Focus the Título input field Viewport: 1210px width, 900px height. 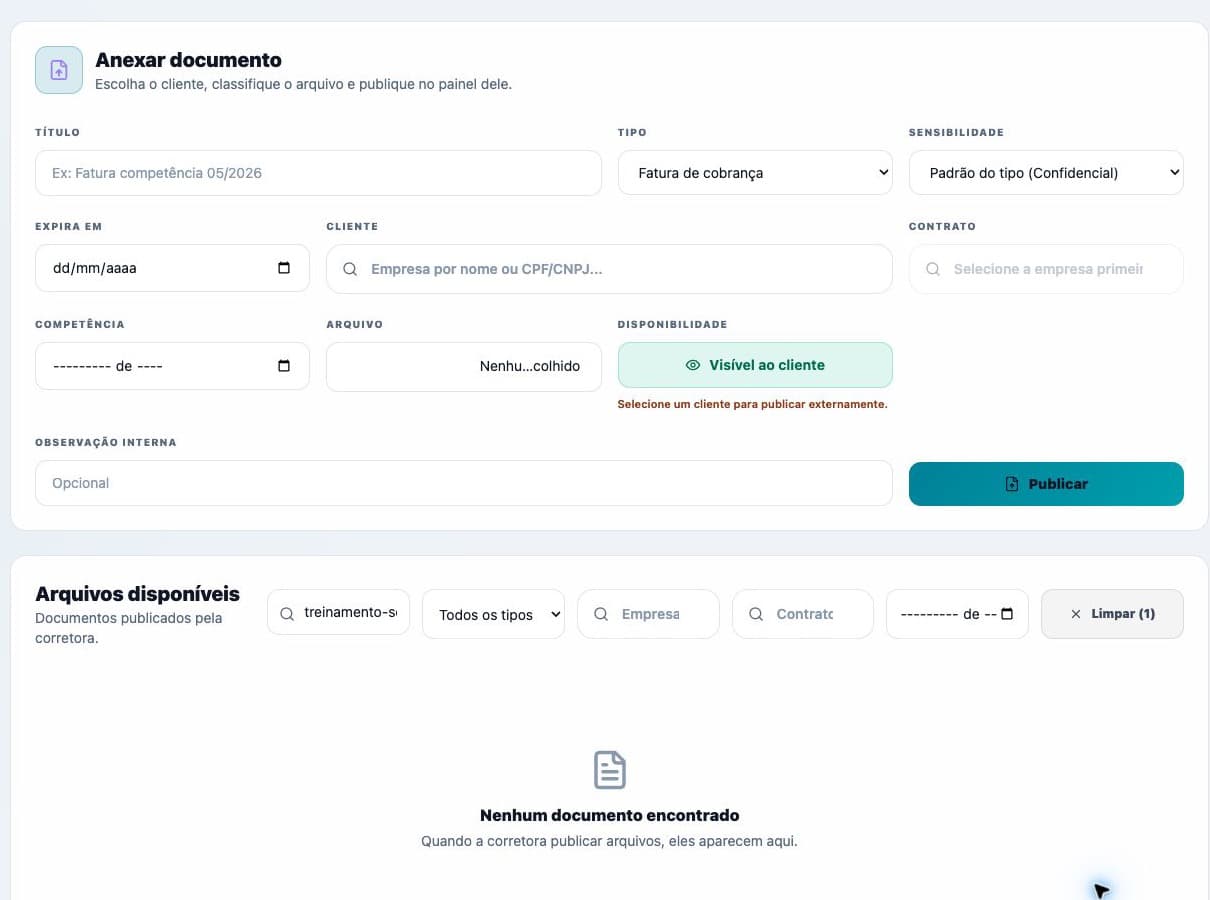pos(318,173)
